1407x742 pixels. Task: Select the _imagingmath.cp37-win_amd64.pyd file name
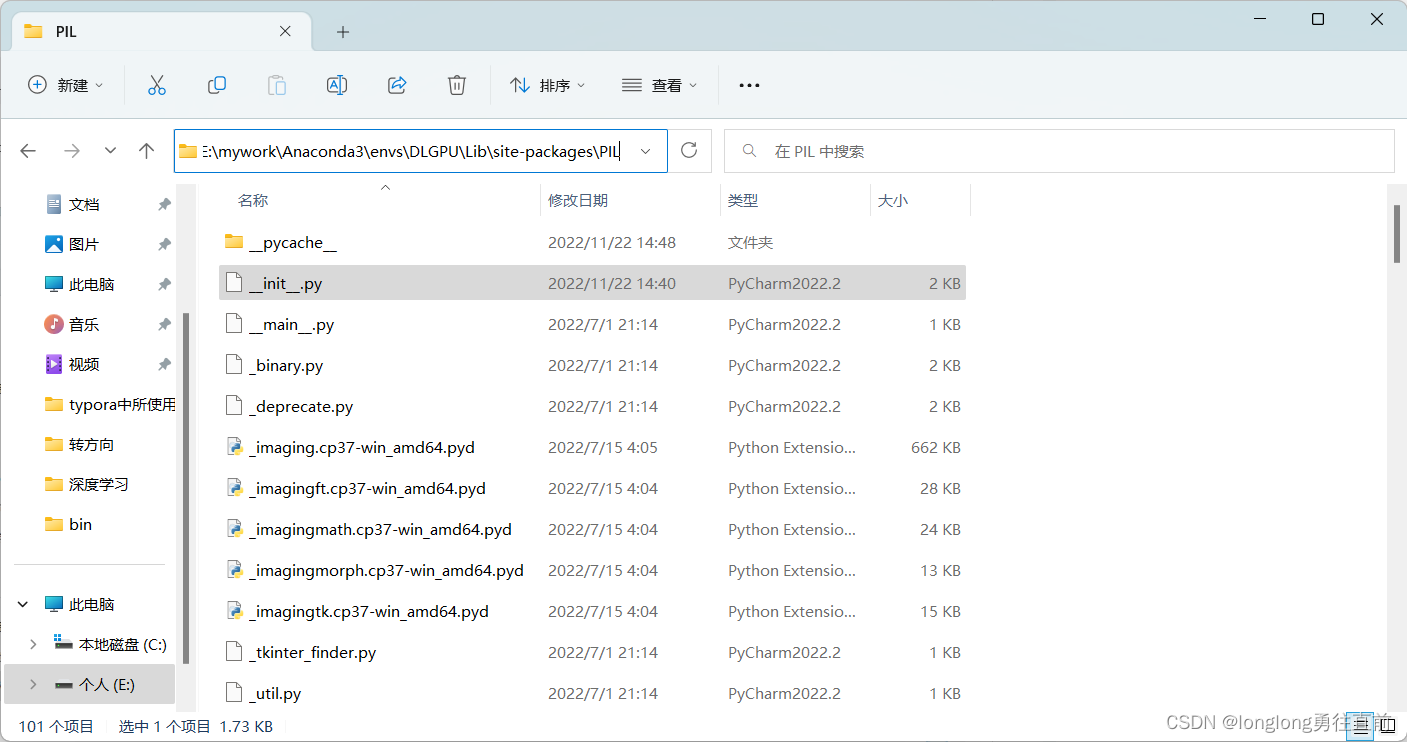pos(380,529)
